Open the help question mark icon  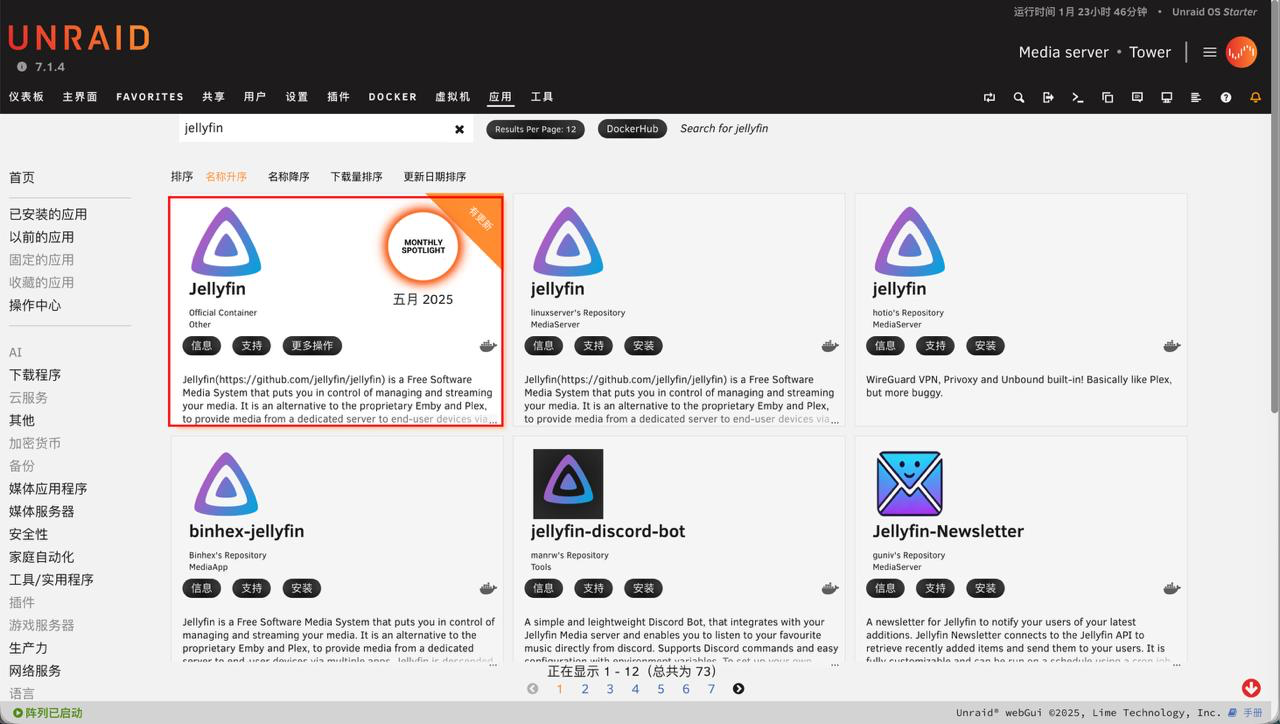(x=1225, y=97)
